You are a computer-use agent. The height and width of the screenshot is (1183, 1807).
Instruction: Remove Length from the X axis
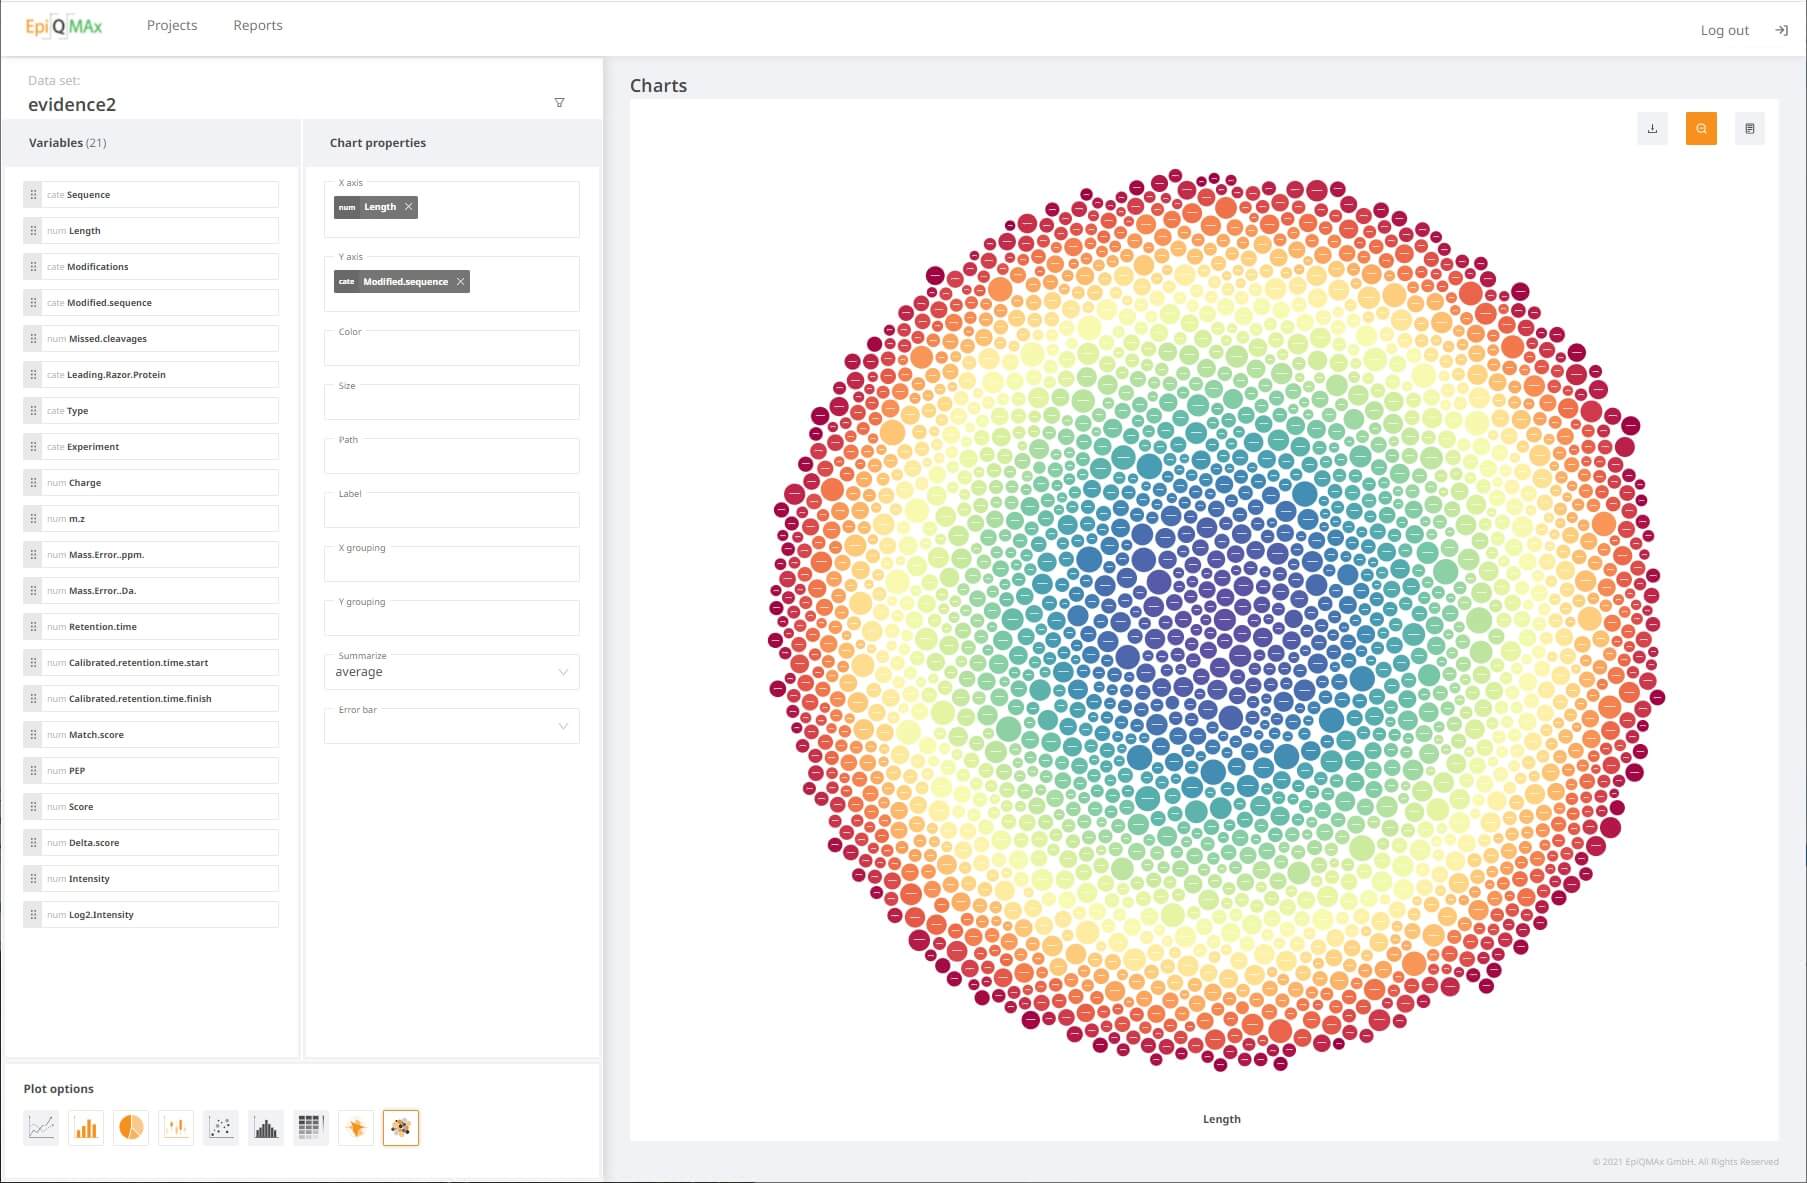408,207
